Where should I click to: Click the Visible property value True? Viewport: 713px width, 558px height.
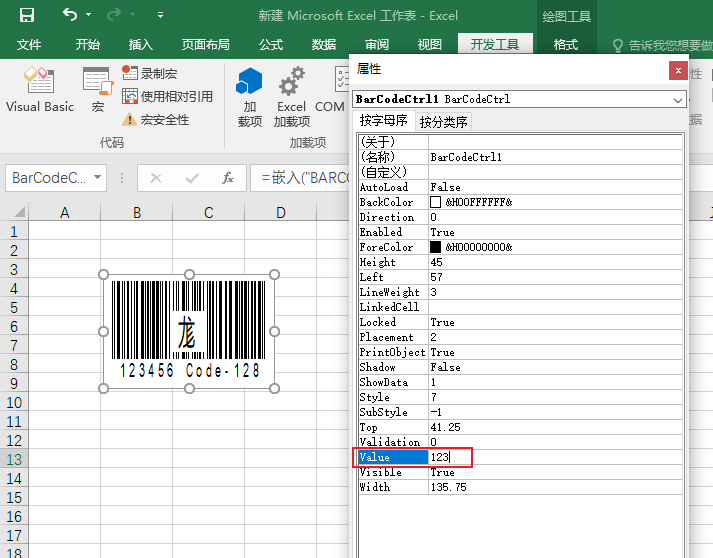click(442, 472)
